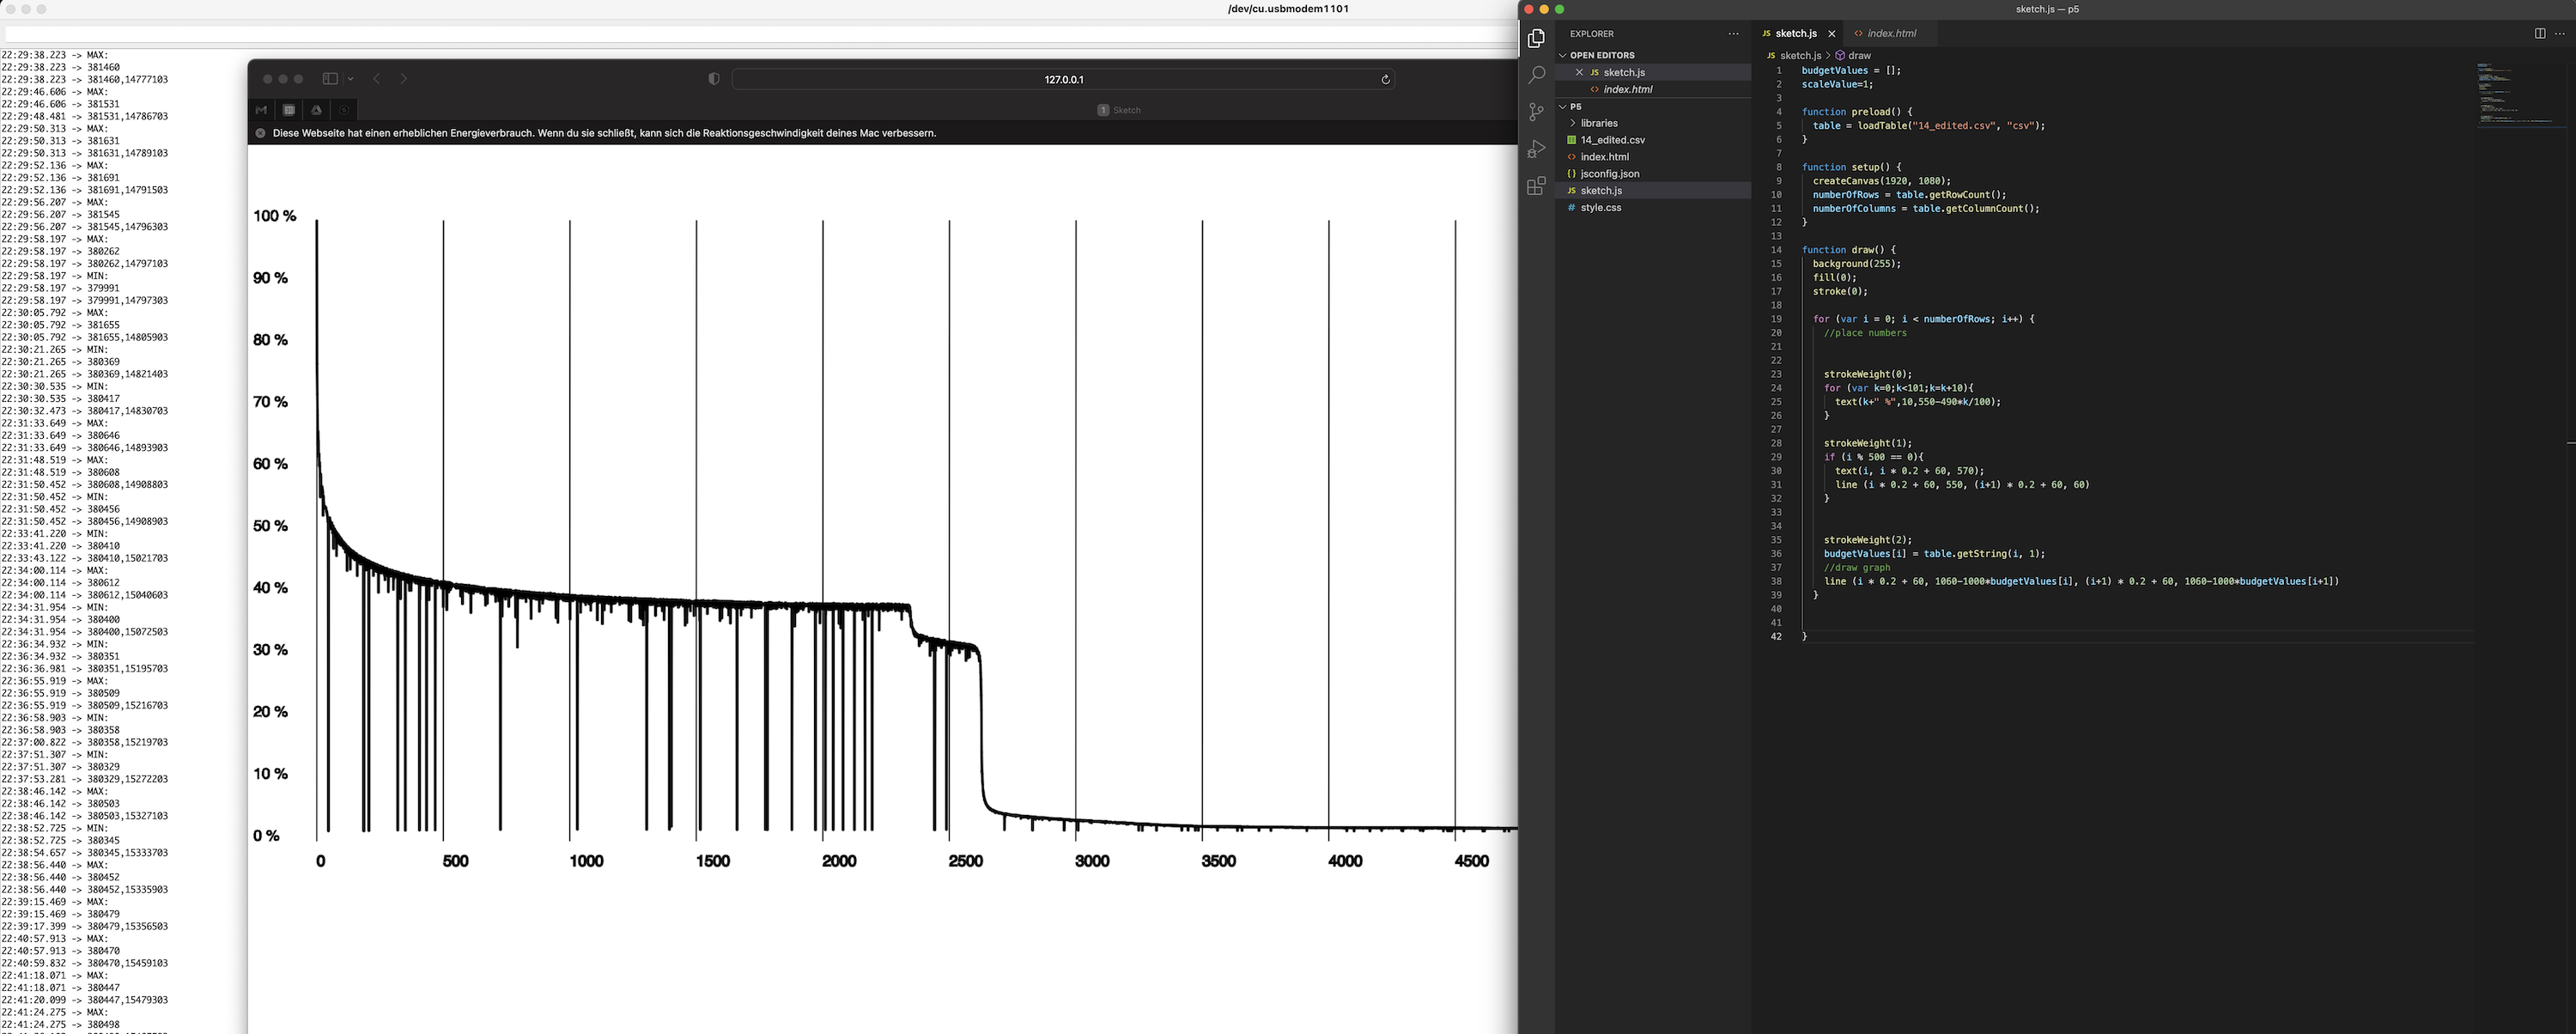Click the '2500' x-axis label in the graph

[965, 861]
